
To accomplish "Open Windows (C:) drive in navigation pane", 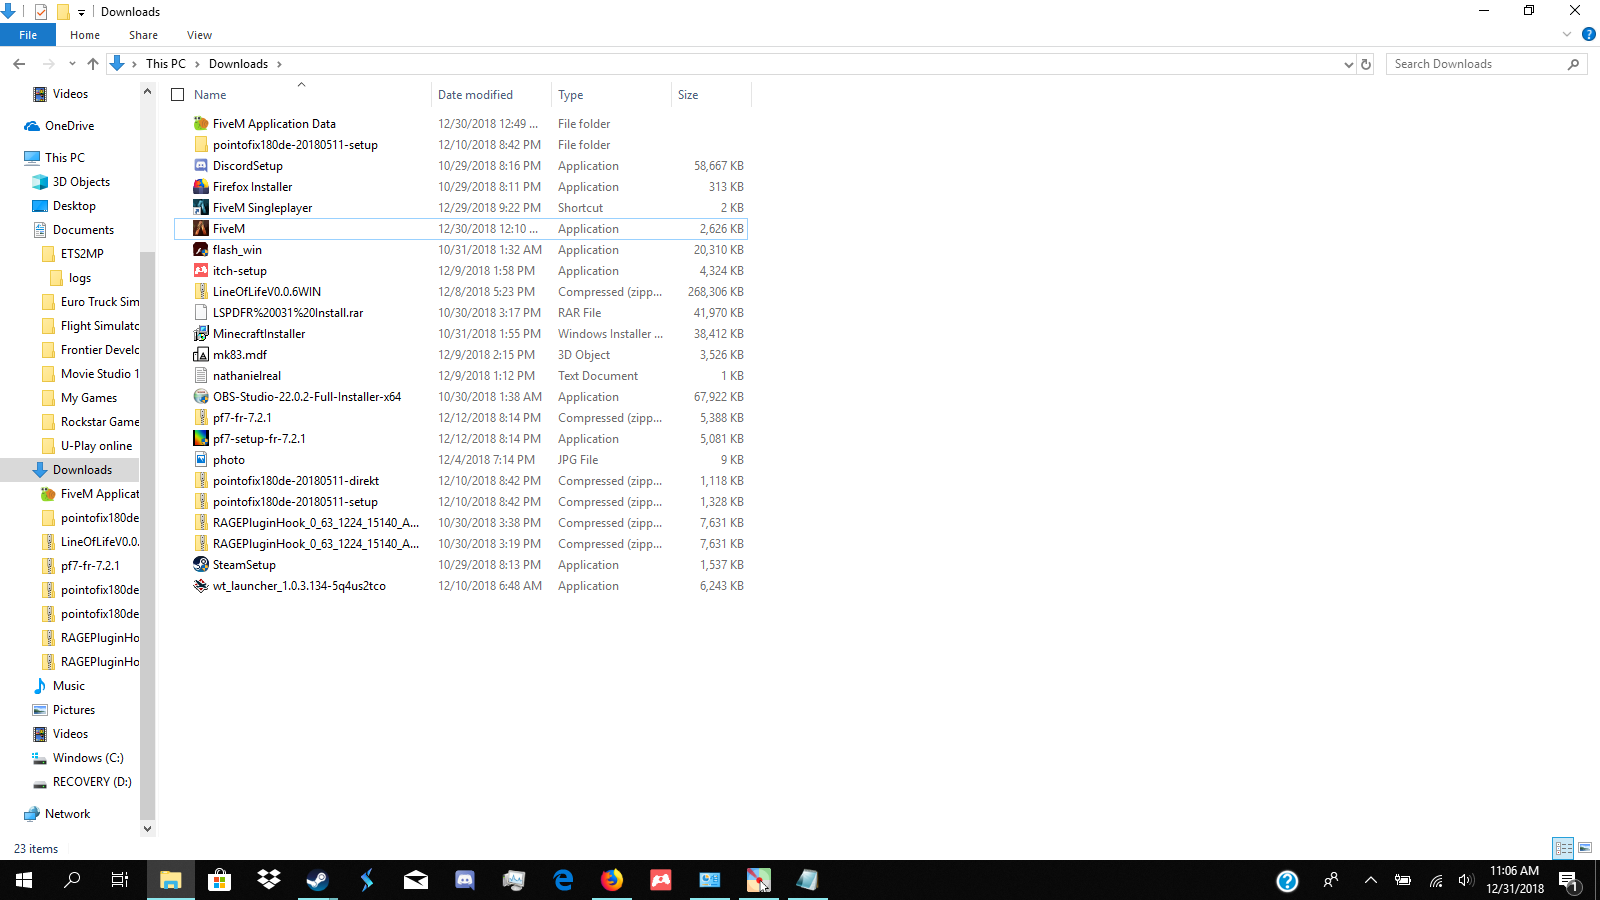I will pyautogui.click(x=88, y=758).
